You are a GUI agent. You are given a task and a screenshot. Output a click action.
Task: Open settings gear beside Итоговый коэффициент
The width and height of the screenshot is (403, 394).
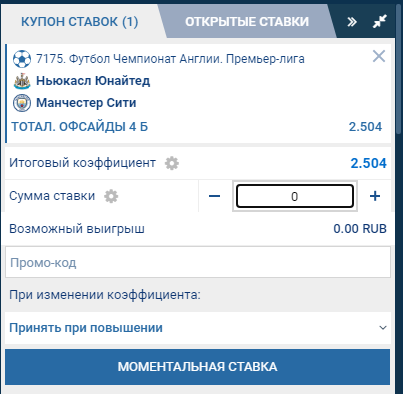[x=172, y=163]
